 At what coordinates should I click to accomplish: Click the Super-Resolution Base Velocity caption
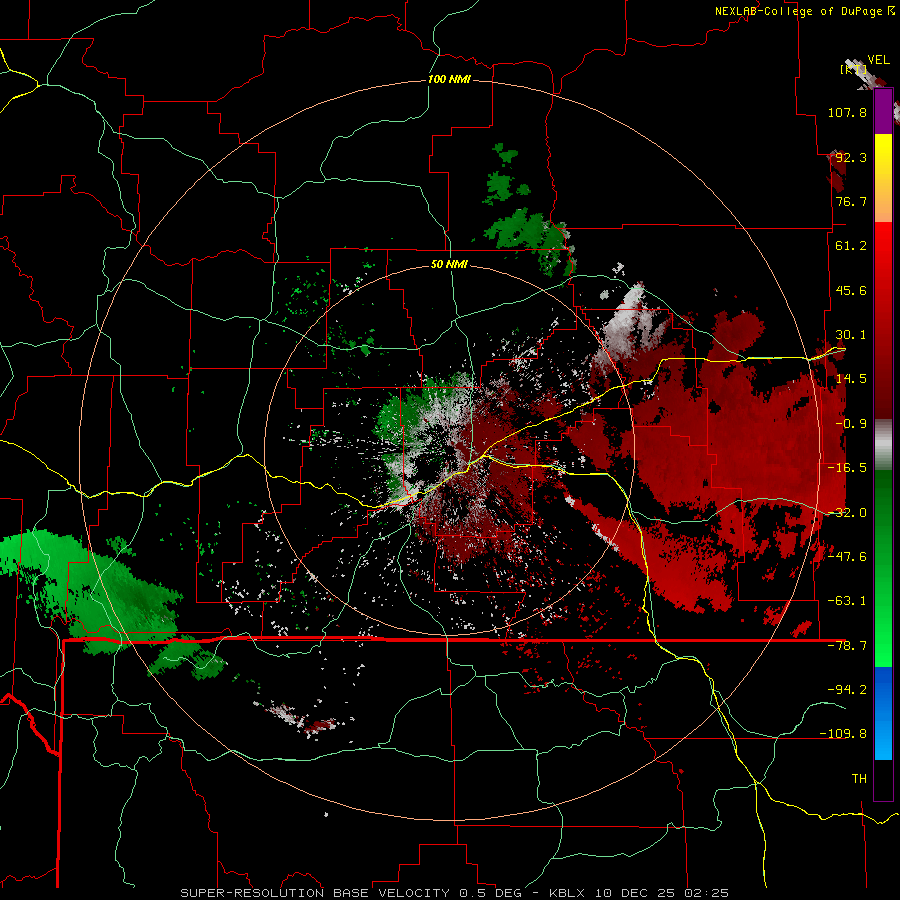pyautogui.click(x=455, y=893)
